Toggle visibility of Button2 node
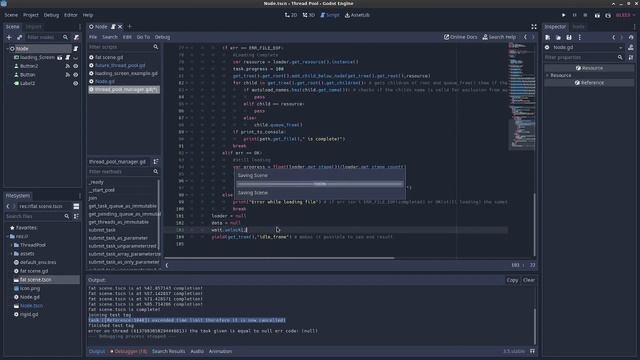The height and width of the screenshot is (360, 640). coord(76,66)
